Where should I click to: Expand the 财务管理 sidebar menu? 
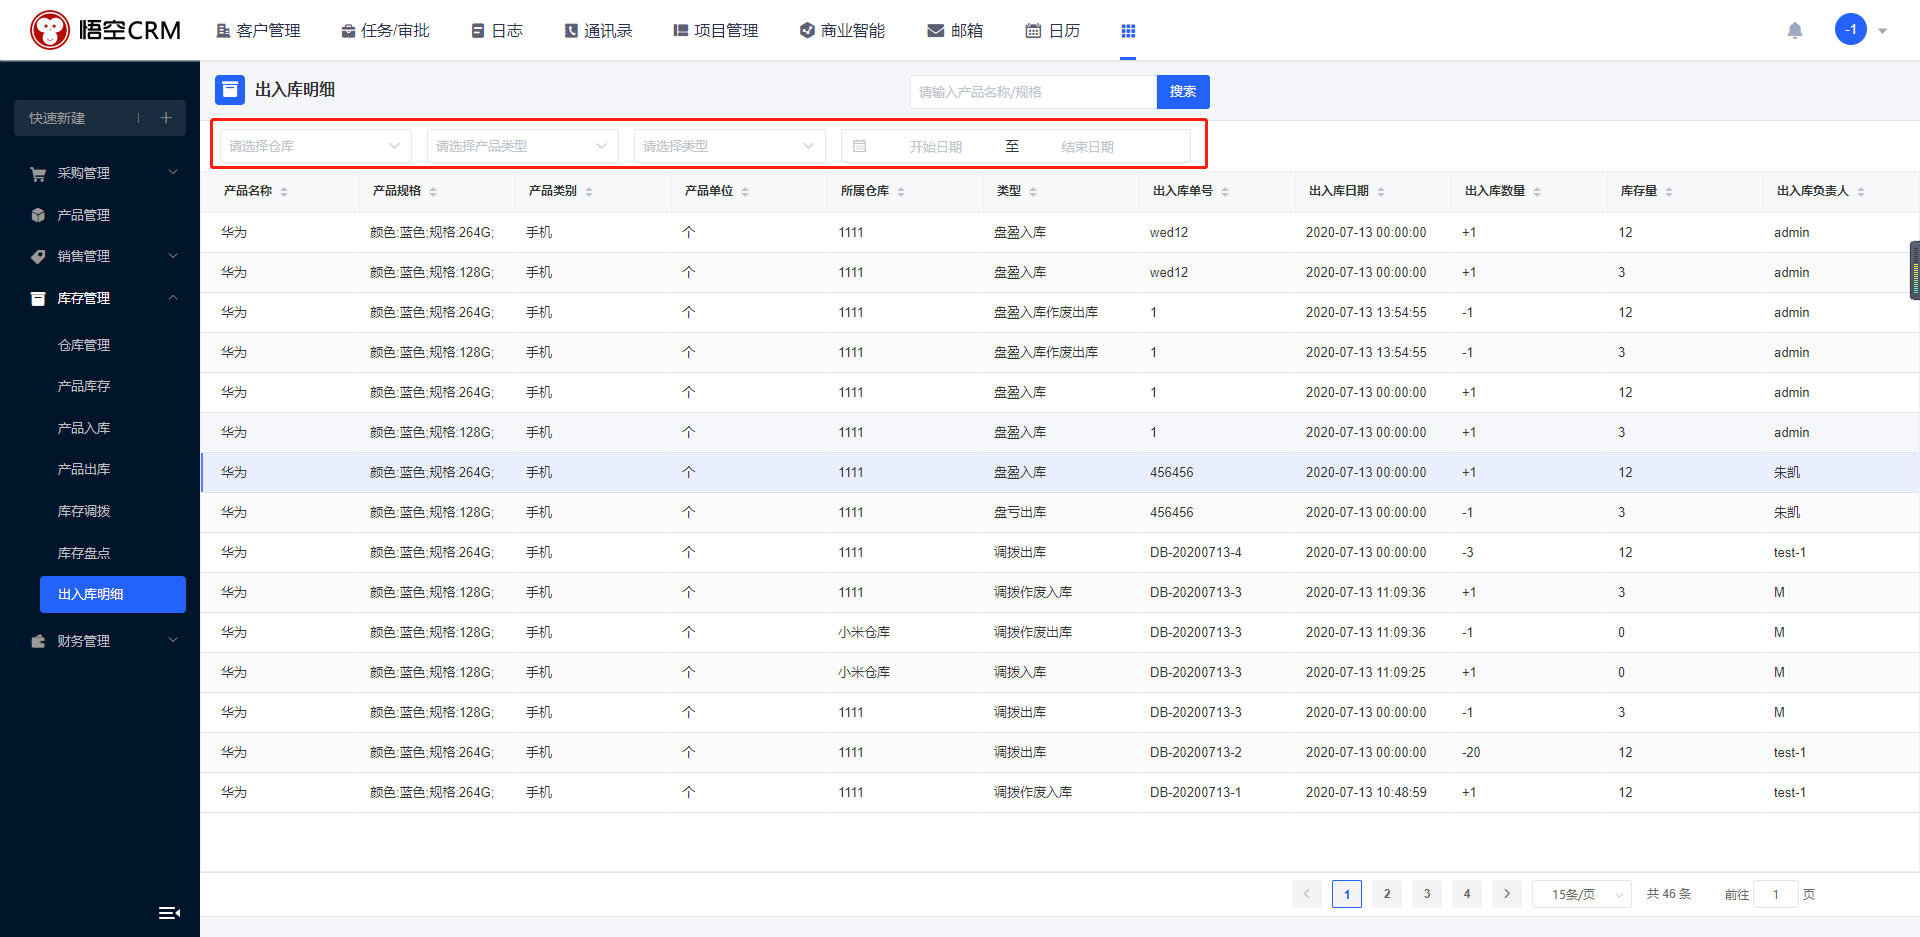coord(100,641)
